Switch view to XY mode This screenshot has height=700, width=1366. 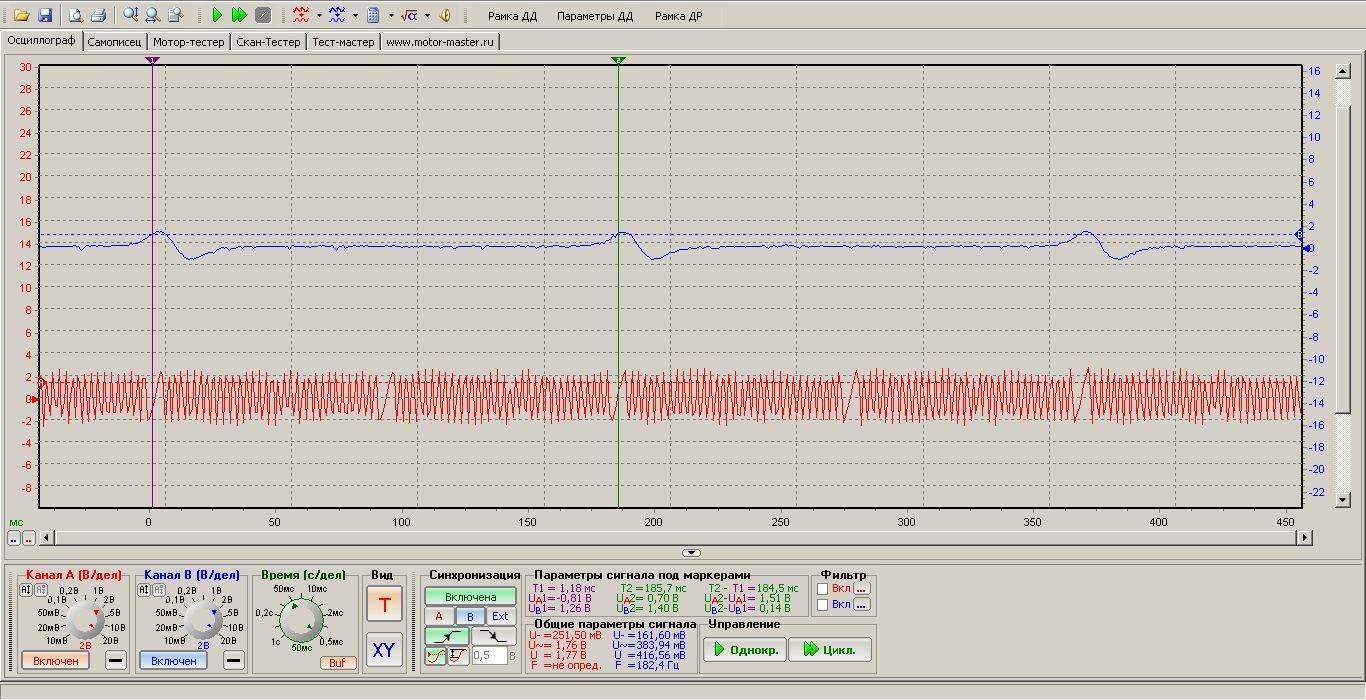tap(384, 650)
